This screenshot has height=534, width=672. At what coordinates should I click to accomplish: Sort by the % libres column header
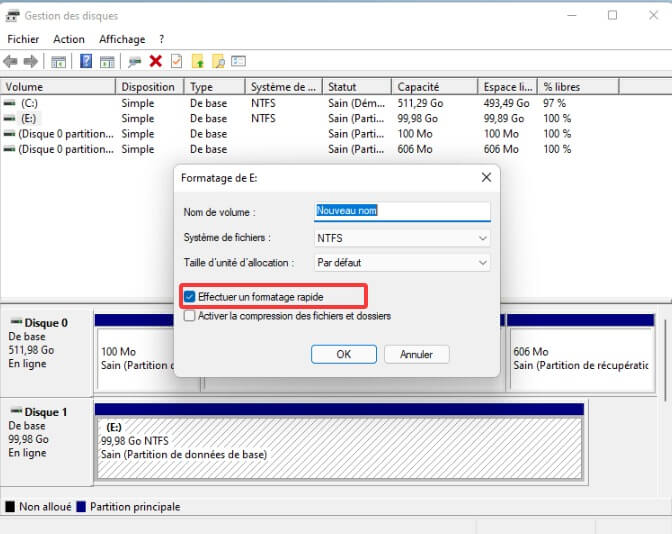click(579, 87)
